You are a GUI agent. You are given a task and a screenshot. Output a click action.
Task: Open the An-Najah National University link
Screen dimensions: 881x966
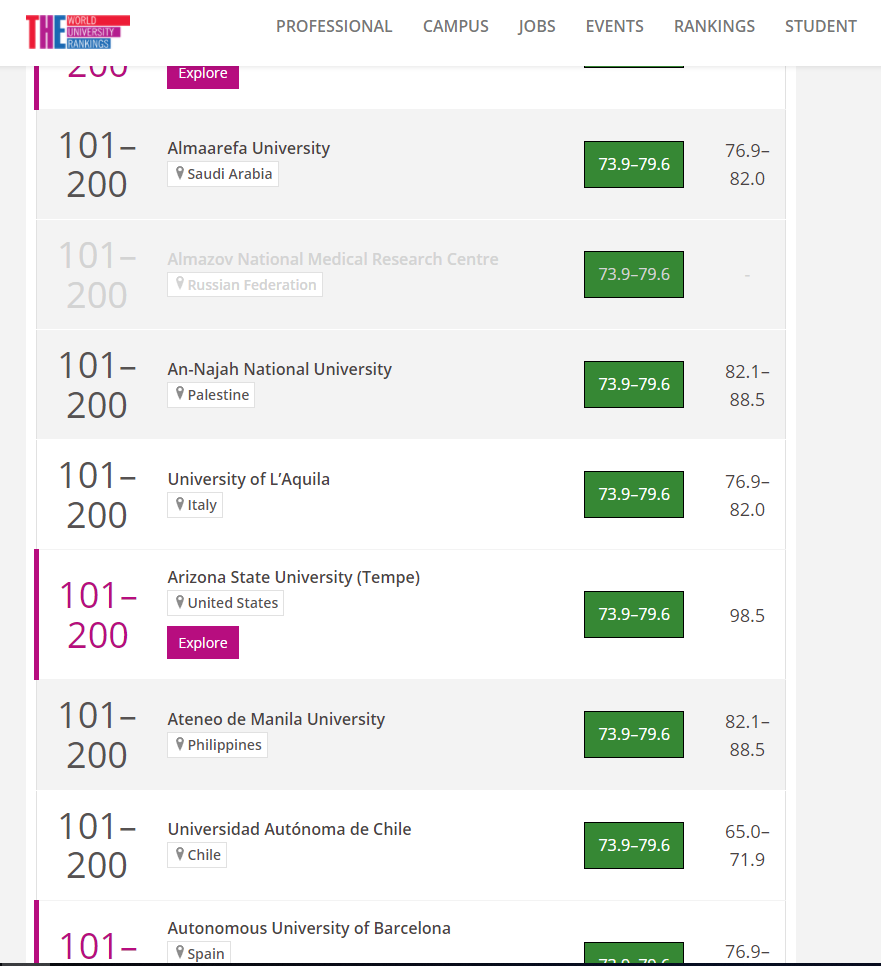280,369
